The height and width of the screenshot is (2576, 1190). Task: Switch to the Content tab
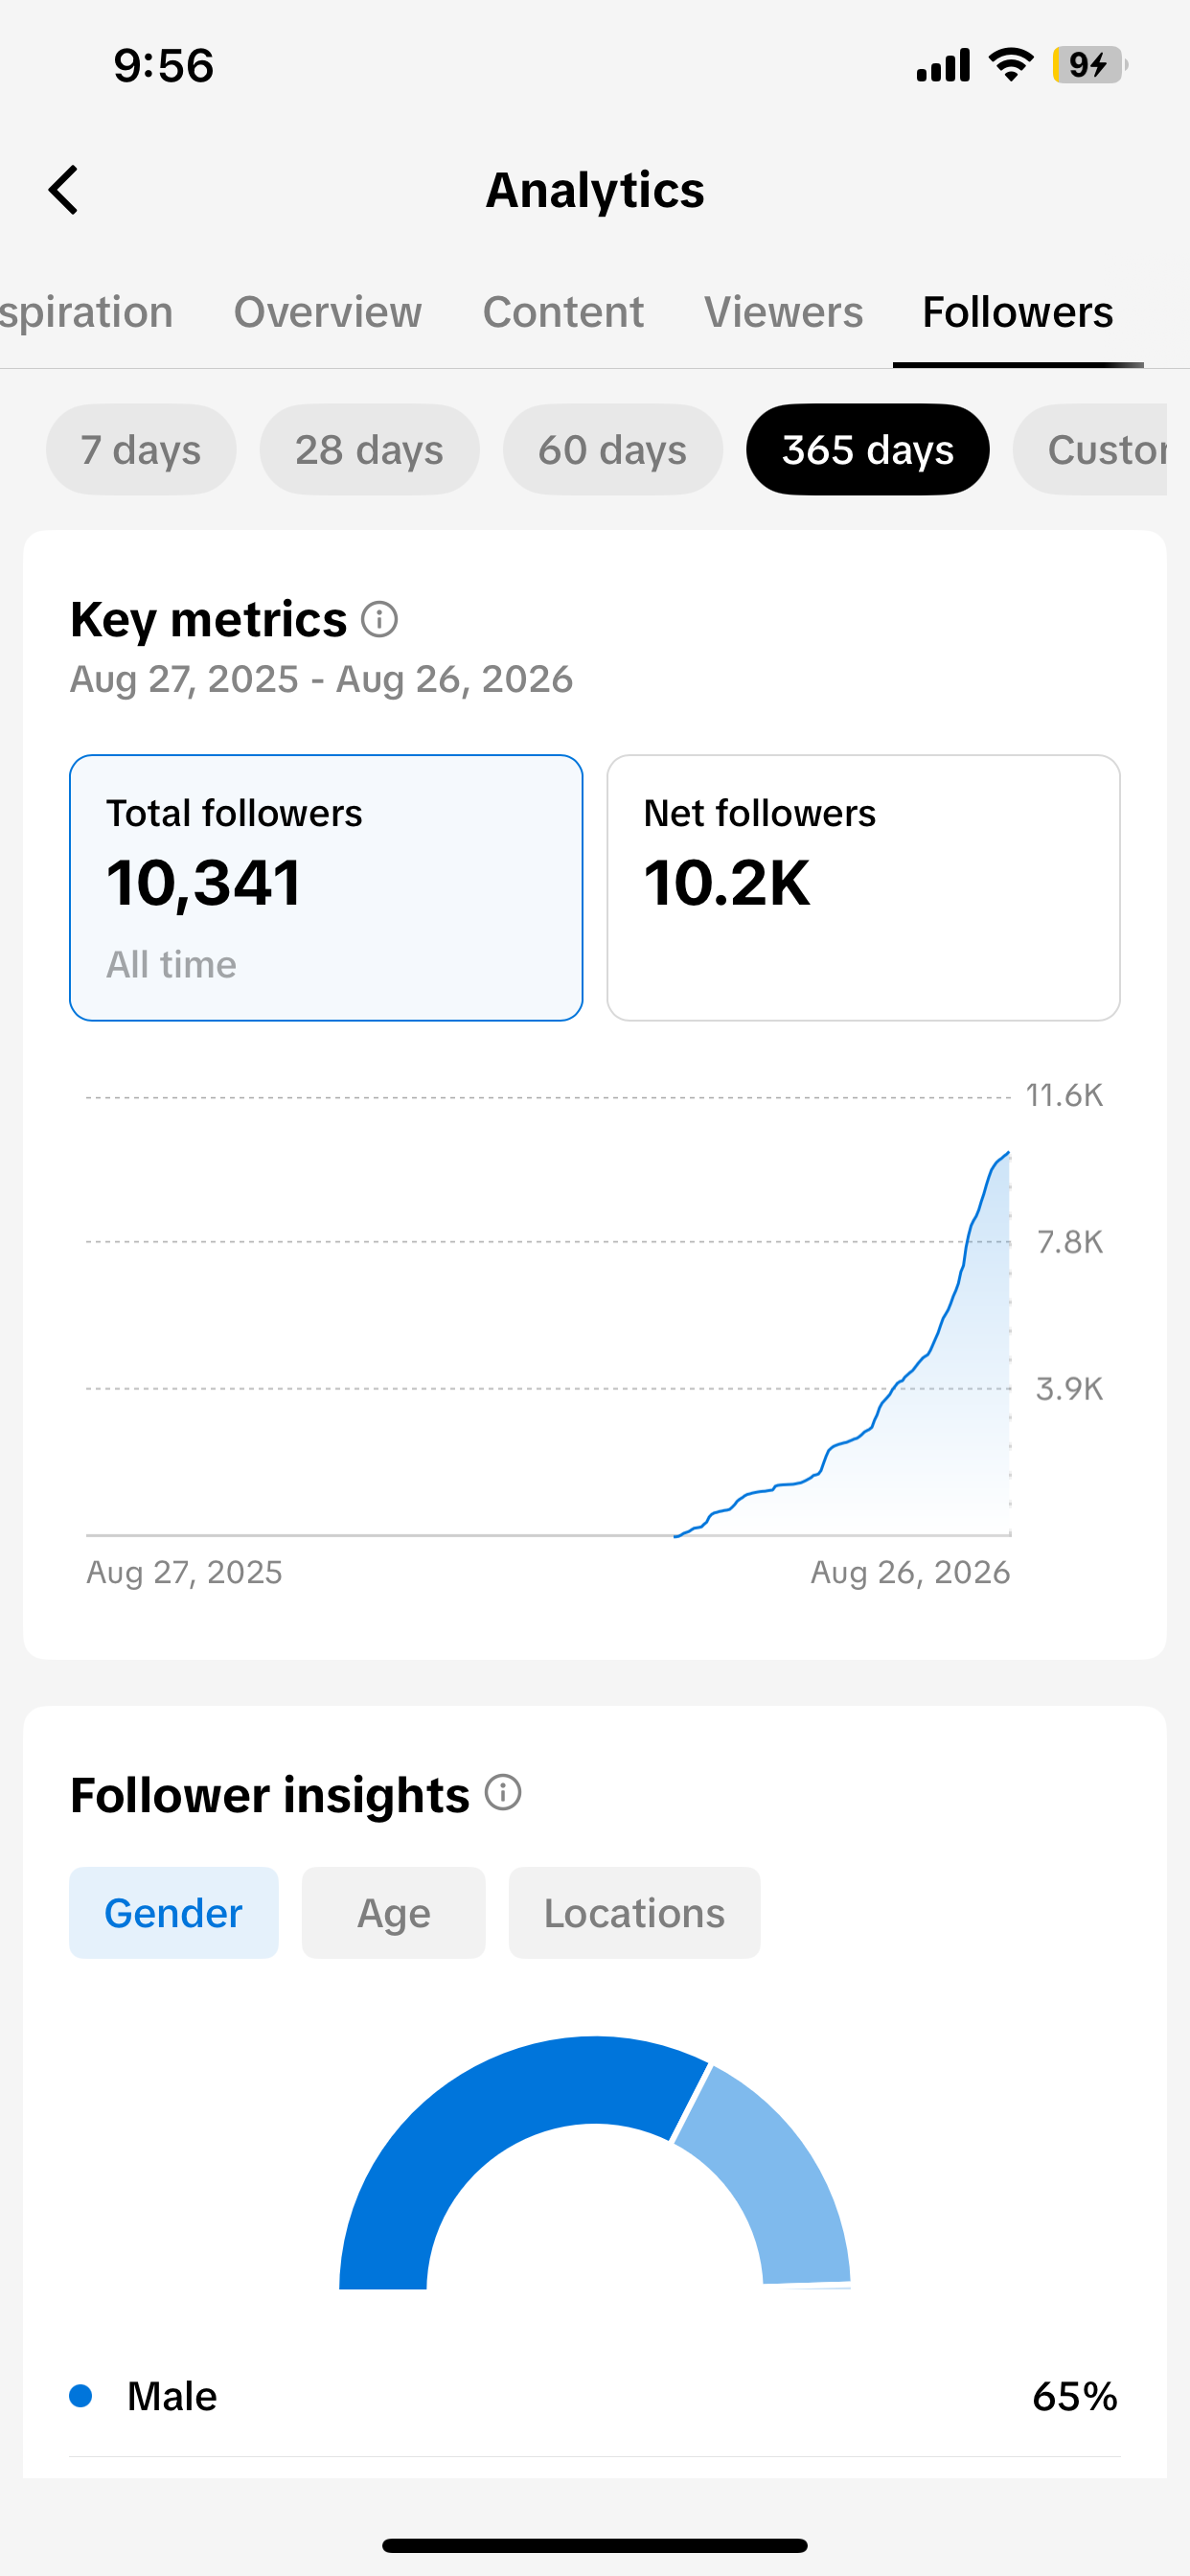[x=563, y=312]
